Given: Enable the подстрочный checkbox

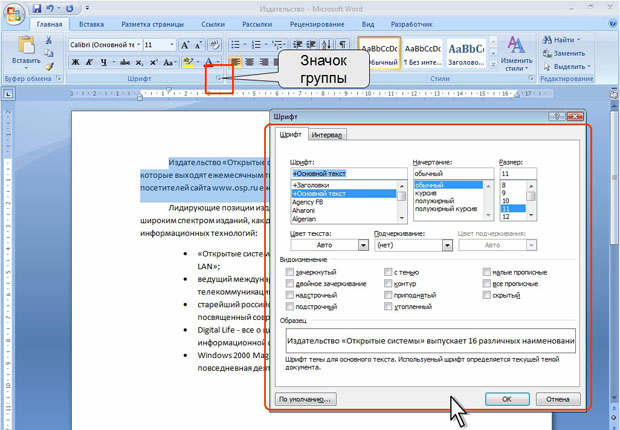Looking at the screenshot, I should click(x=290, y=306).
